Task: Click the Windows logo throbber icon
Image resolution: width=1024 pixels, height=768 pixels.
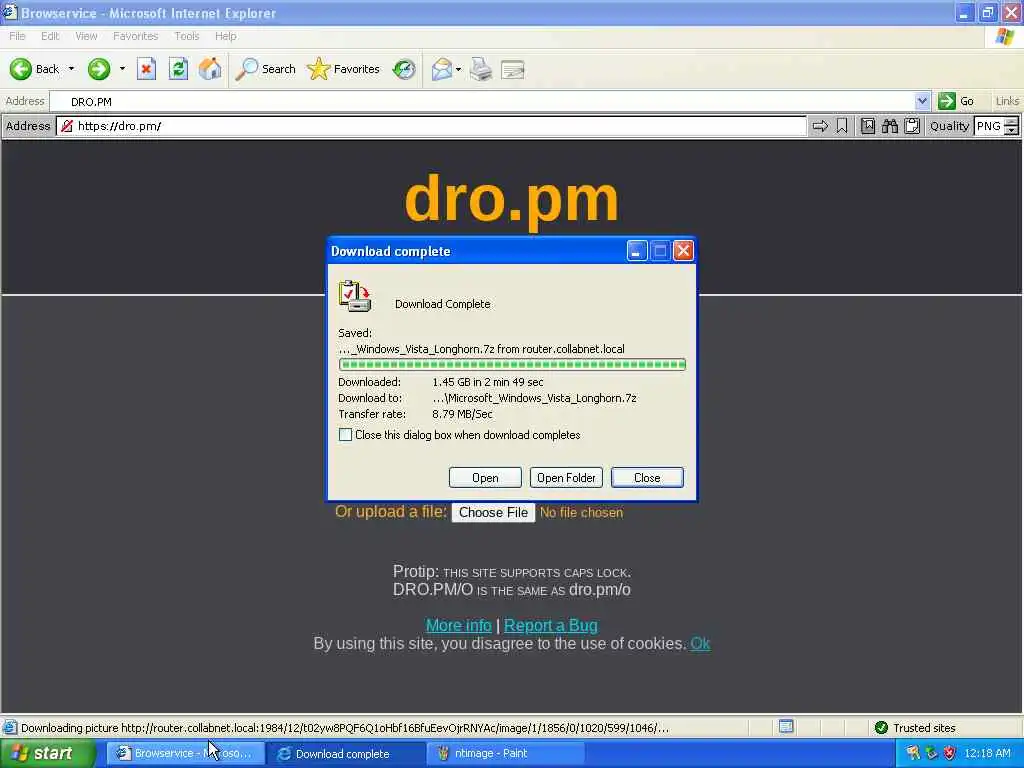Action: (x=1005, y=37)
